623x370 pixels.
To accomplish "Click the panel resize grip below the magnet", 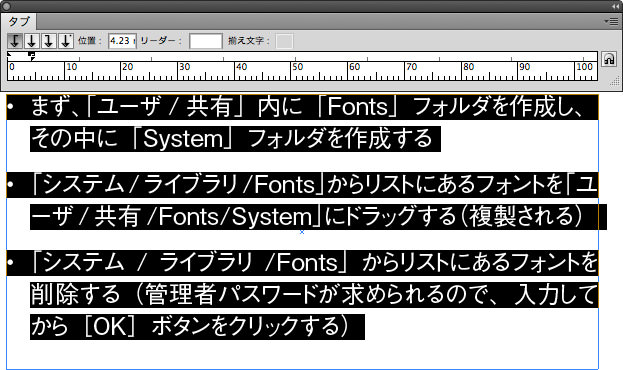I will pyautogui.click(x=614, y=81).
